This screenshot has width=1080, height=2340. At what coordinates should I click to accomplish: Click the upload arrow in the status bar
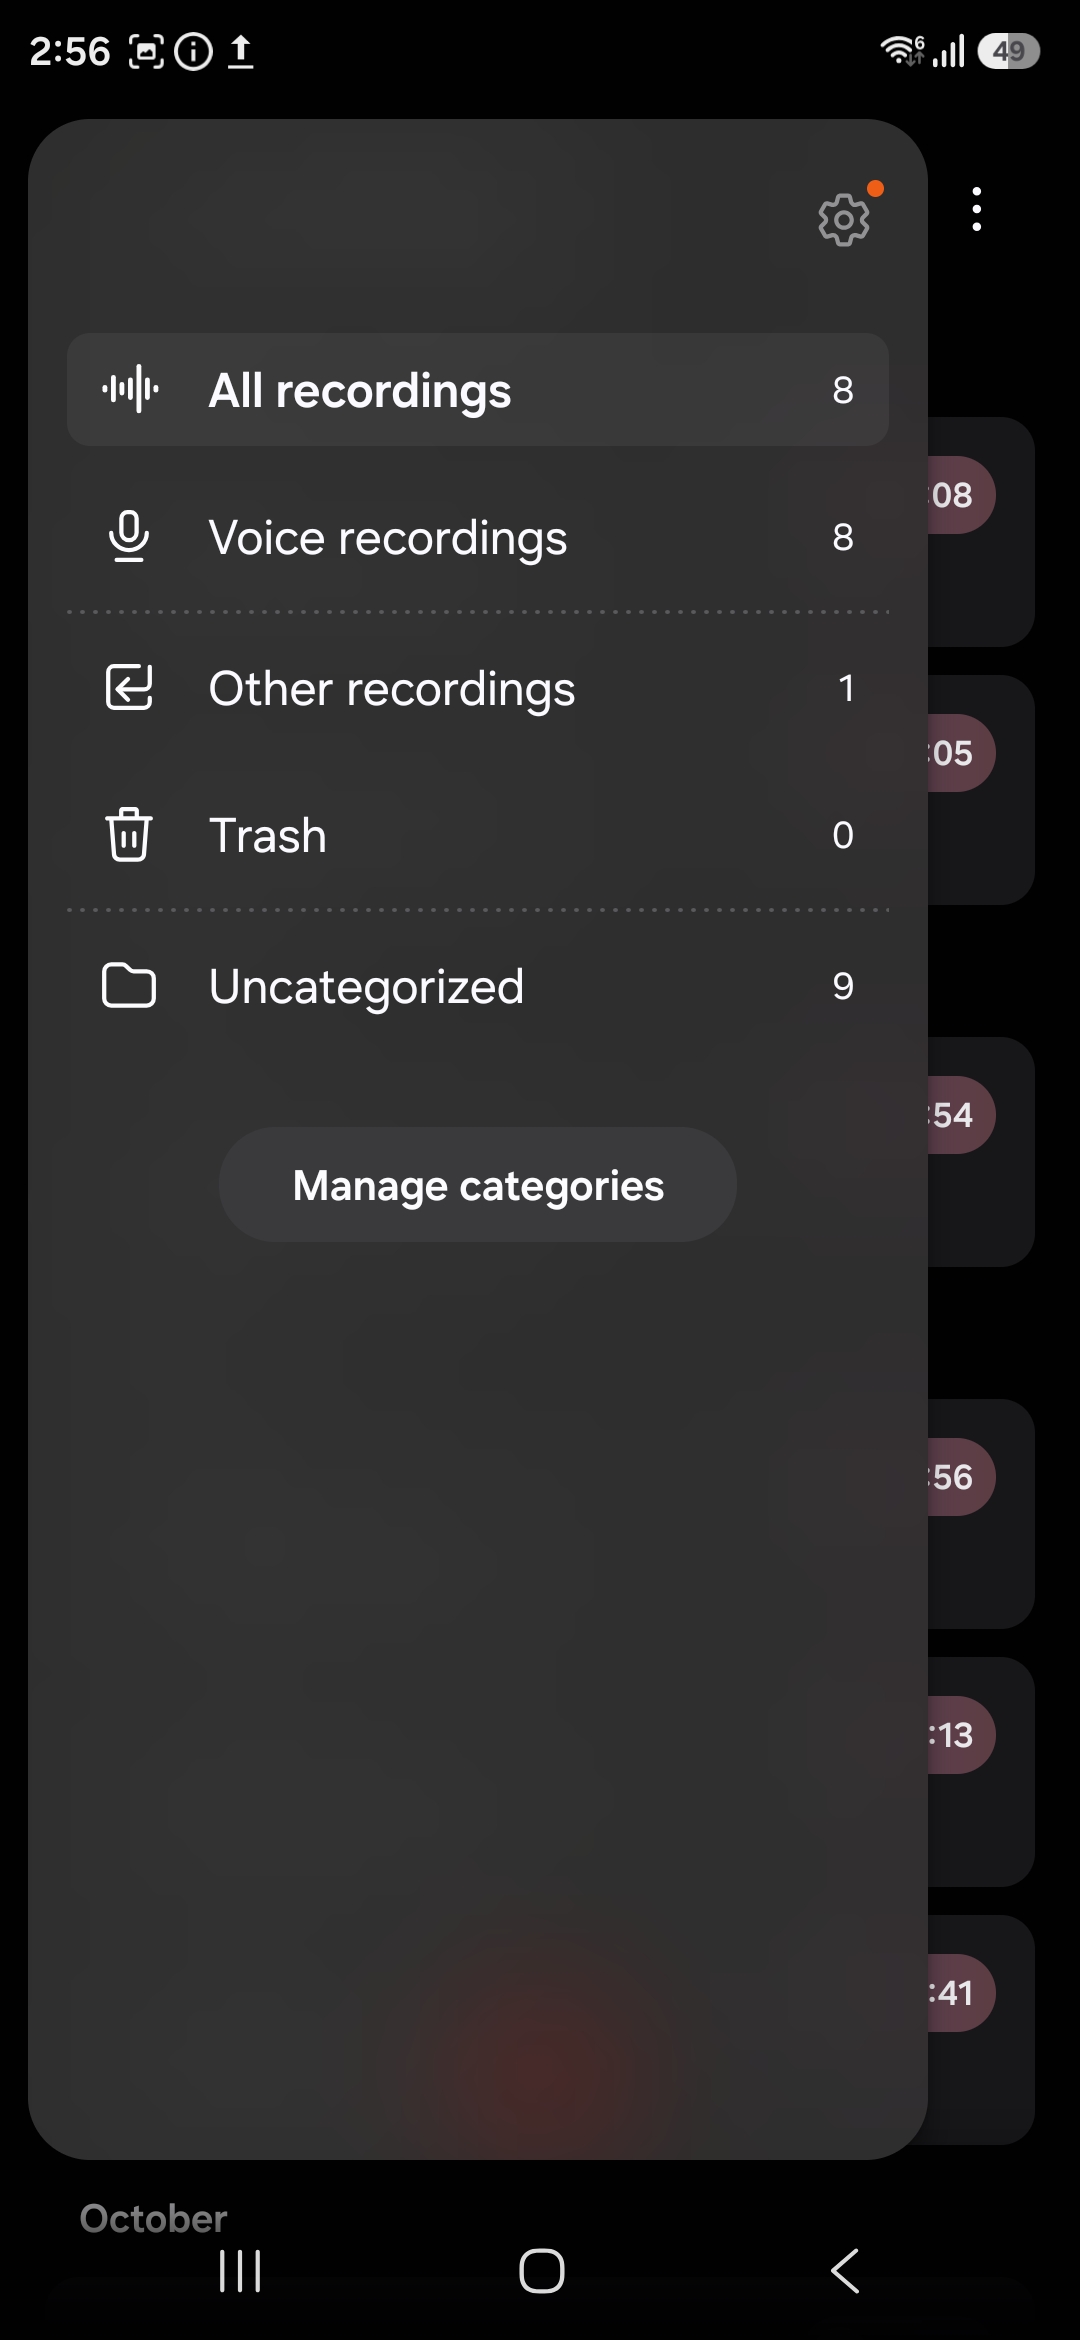coord(240,51)
